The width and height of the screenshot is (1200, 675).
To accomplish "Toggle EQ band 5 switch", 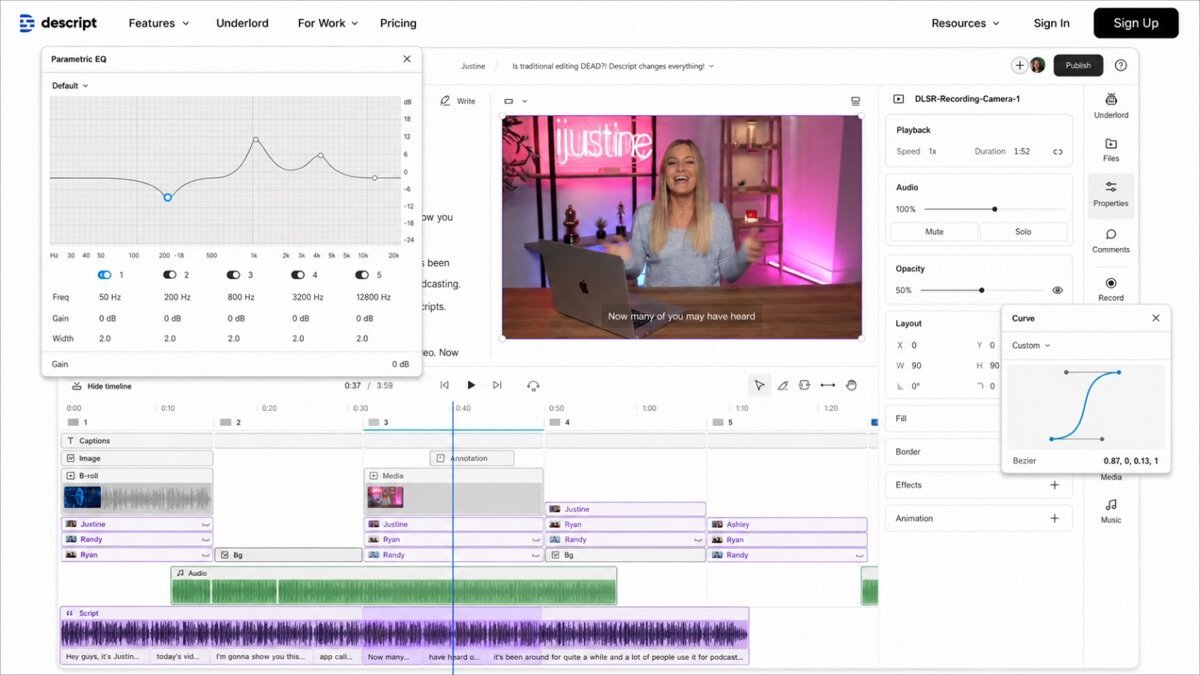I will click(363, 274).
